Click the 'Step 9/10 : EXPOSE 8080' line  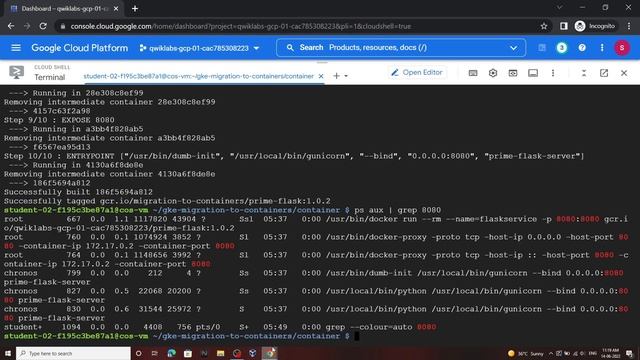click(x=59, y=120)
